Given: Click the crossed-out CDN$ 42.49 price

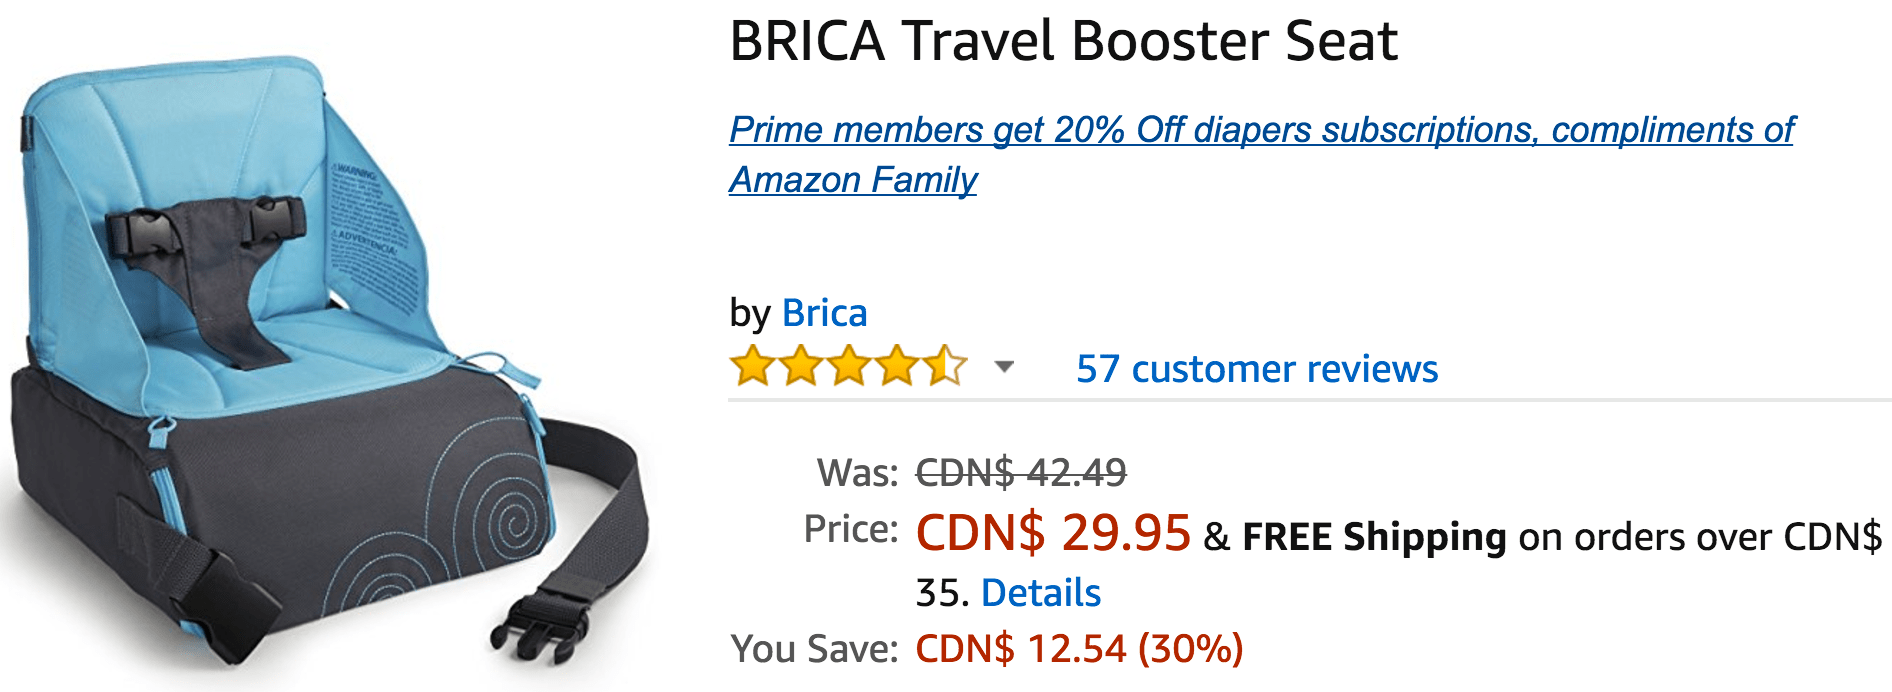Looking at the screenshot, I should pos(1020,472).
